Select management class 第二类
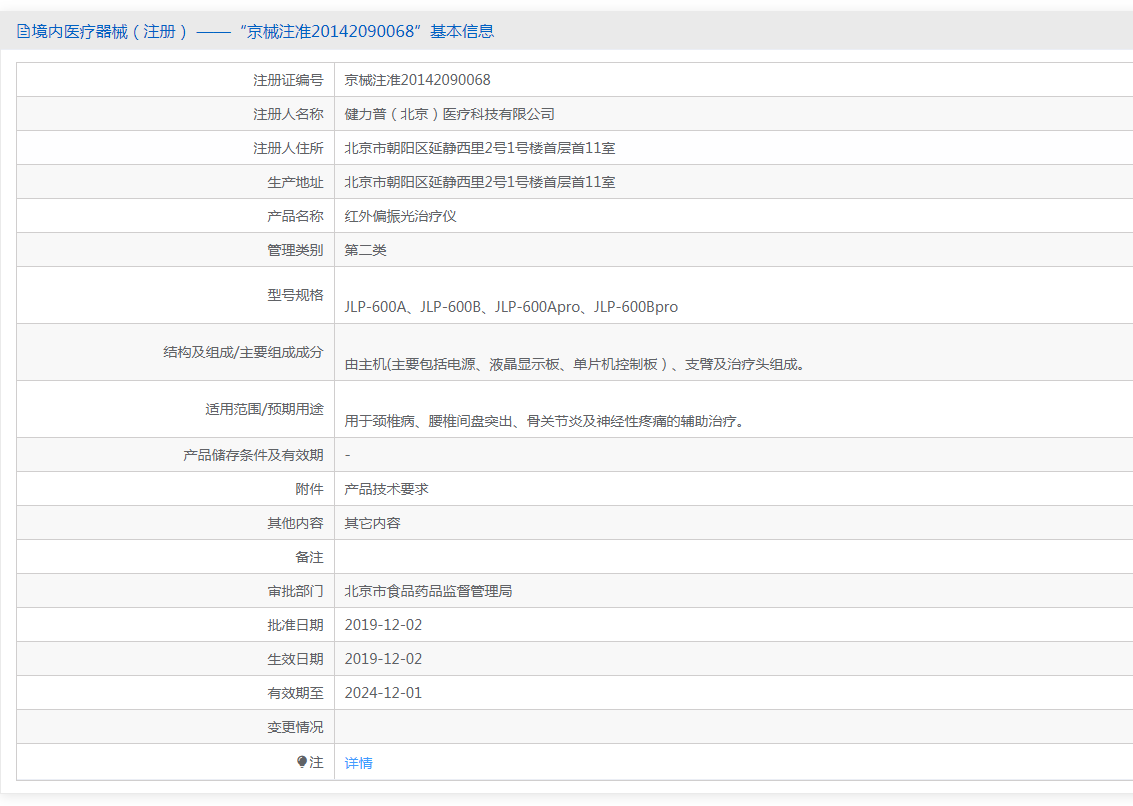Screen dimensions: 1133x806 366,249
